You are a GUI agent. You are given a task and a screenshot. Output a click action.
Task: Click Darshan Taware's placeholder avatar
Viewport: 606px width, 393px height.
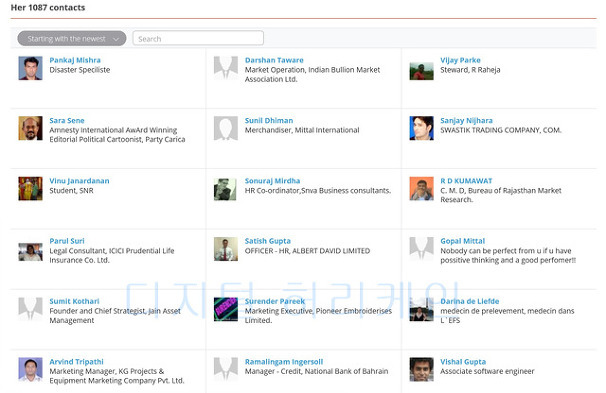click(226, 68)
